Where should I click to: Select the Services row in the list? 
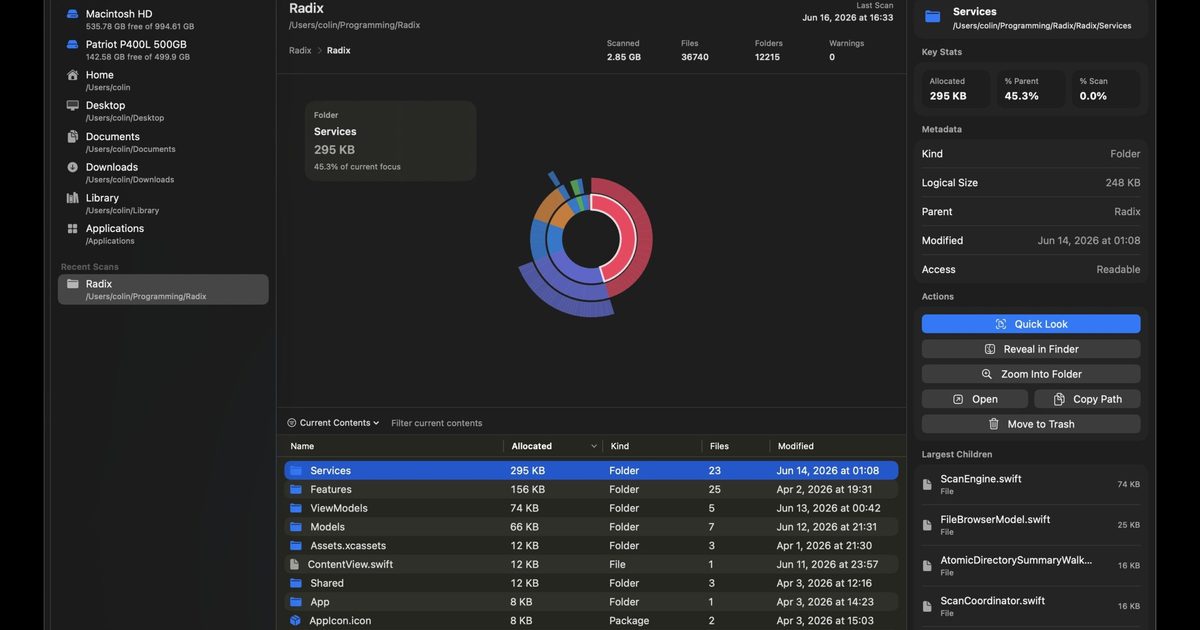pos(591,470)
